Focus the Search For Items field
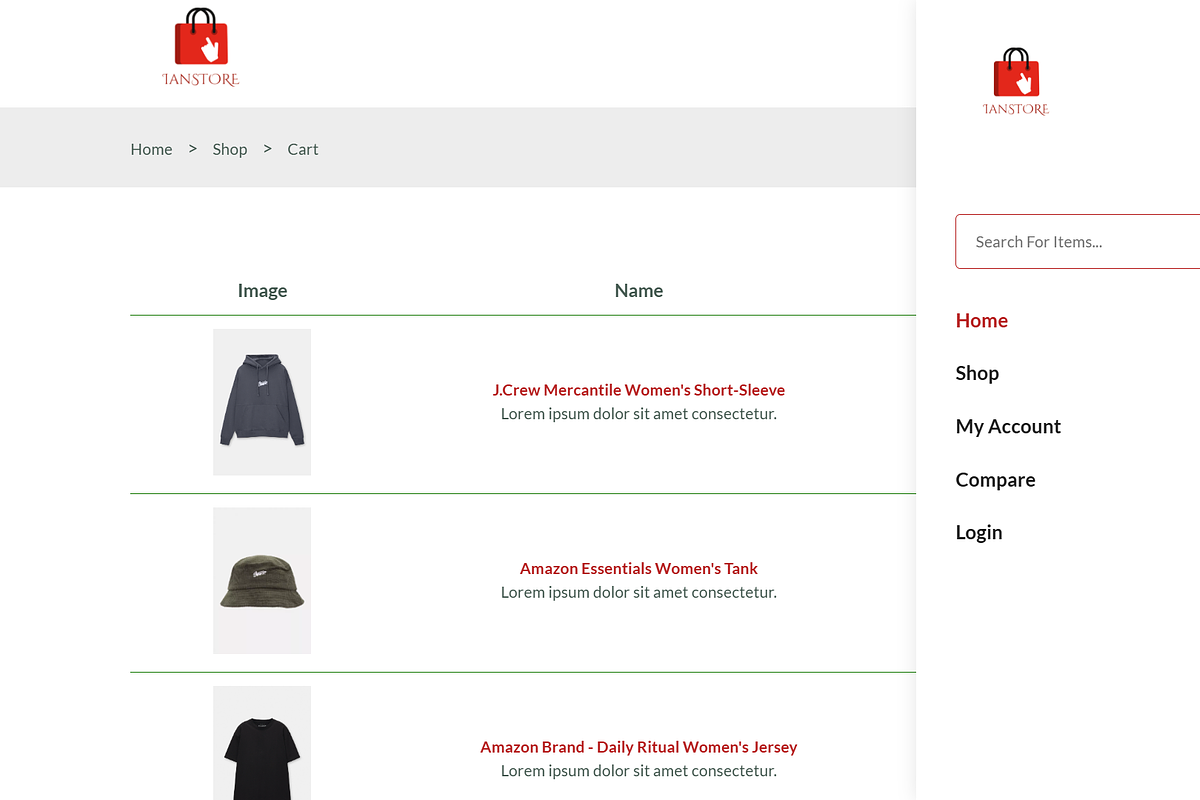 pyautogui.click(x=1078, y=241)
